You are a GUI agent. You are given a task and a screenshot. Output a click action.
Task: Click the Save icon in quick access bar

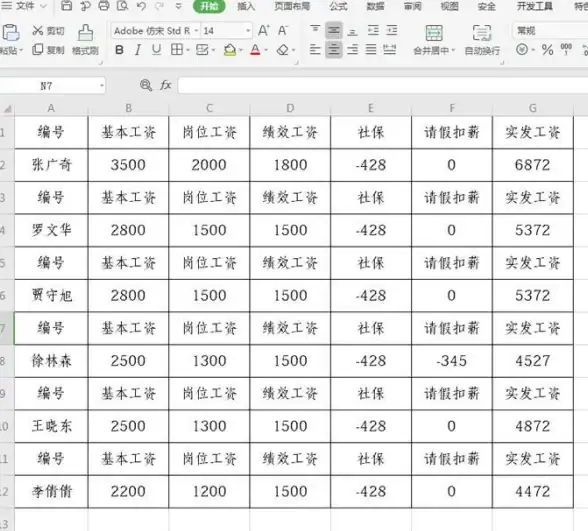pos(66,6)
